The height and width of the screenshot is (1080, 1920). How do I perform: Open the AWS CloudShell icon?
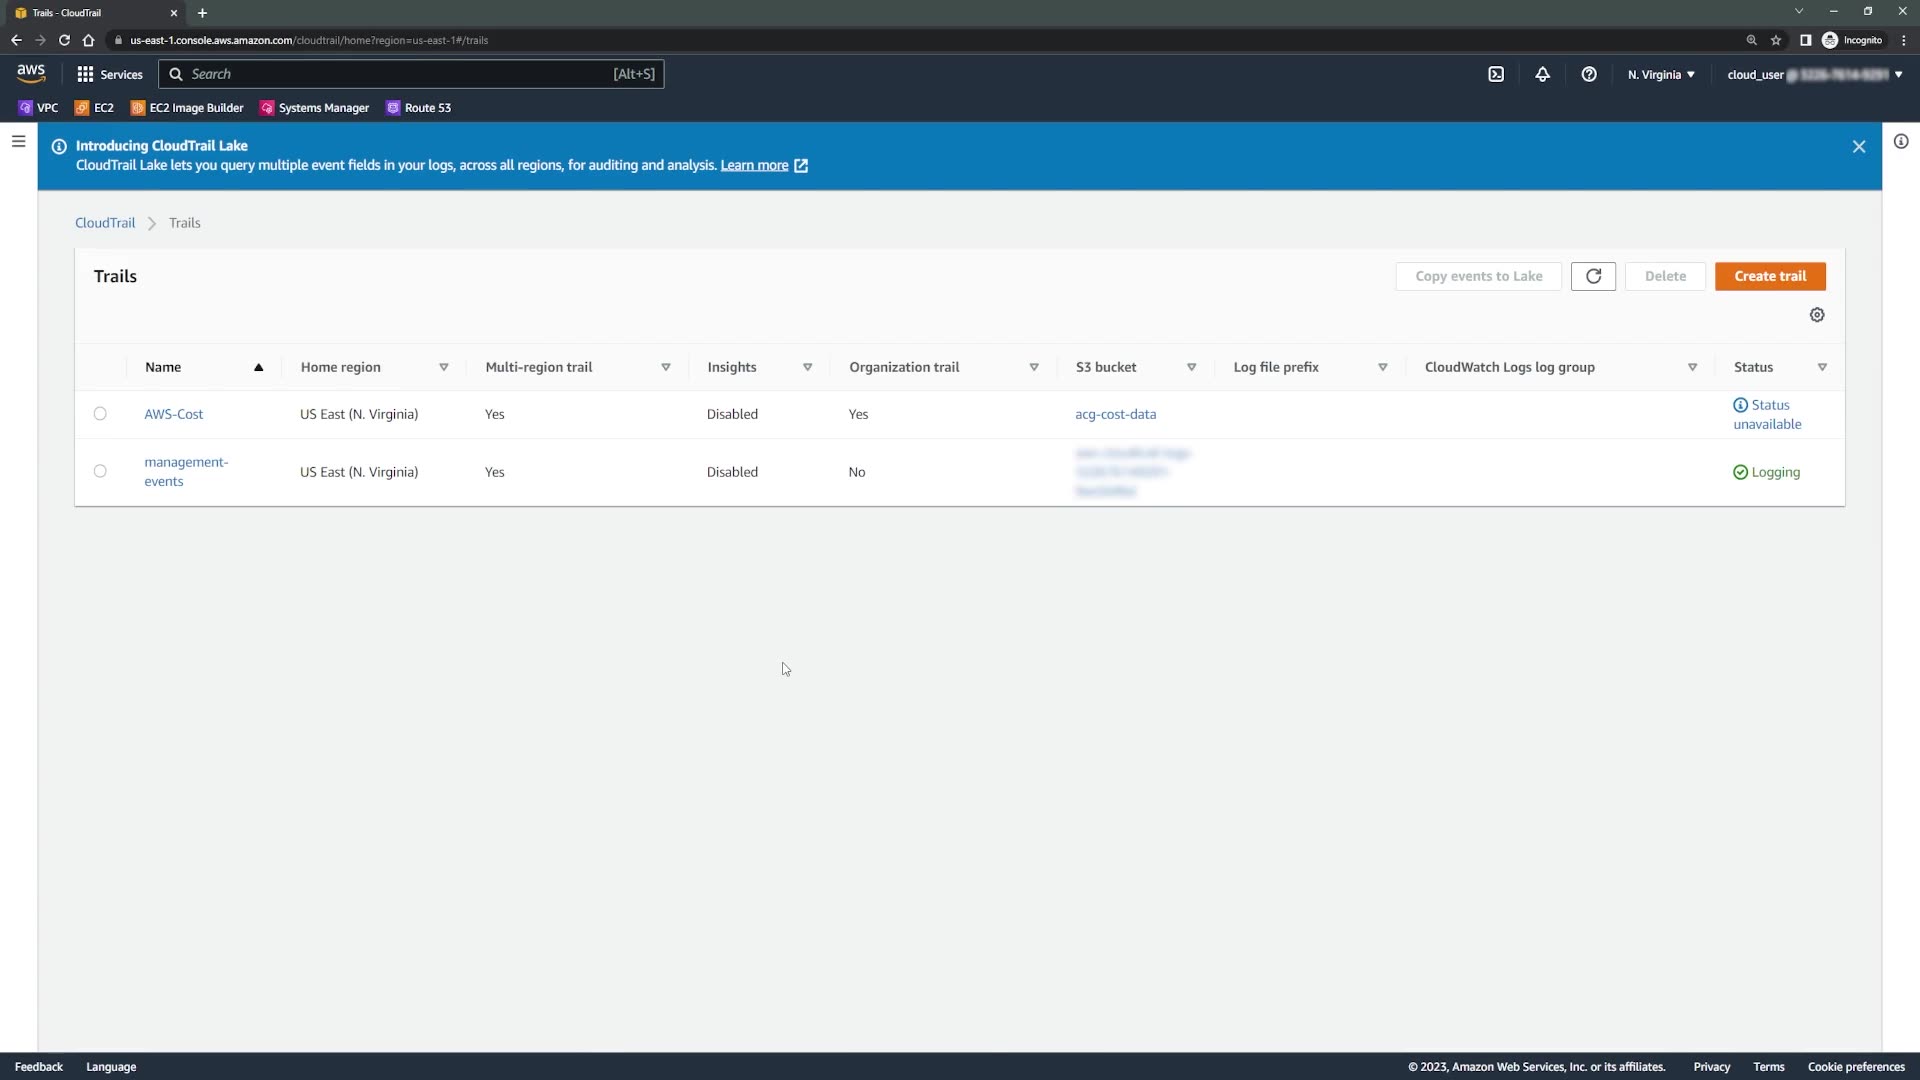[1496, 74]
